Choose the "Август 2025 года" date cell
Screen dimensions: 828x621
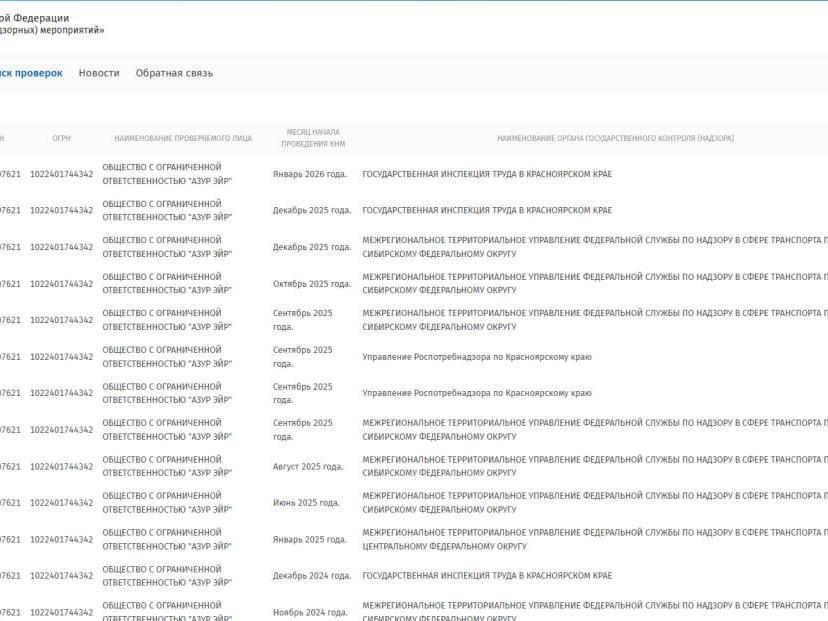click(x=307, y=467)
